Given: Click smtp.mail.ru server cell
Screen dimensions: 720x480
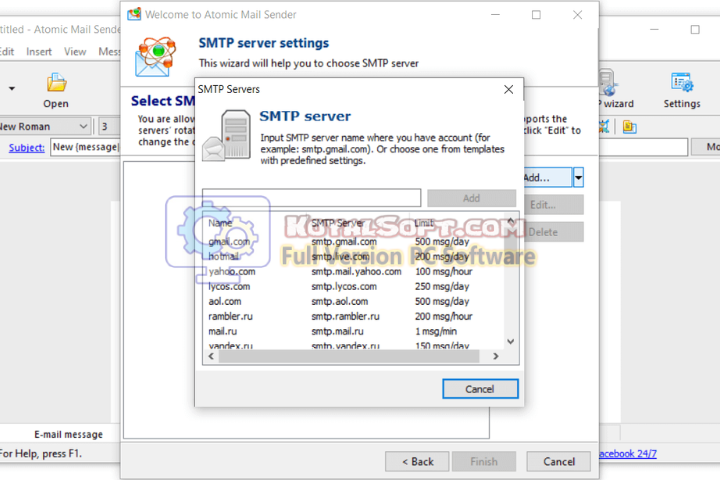Looking at the screenshot, I should pos(337,331).
